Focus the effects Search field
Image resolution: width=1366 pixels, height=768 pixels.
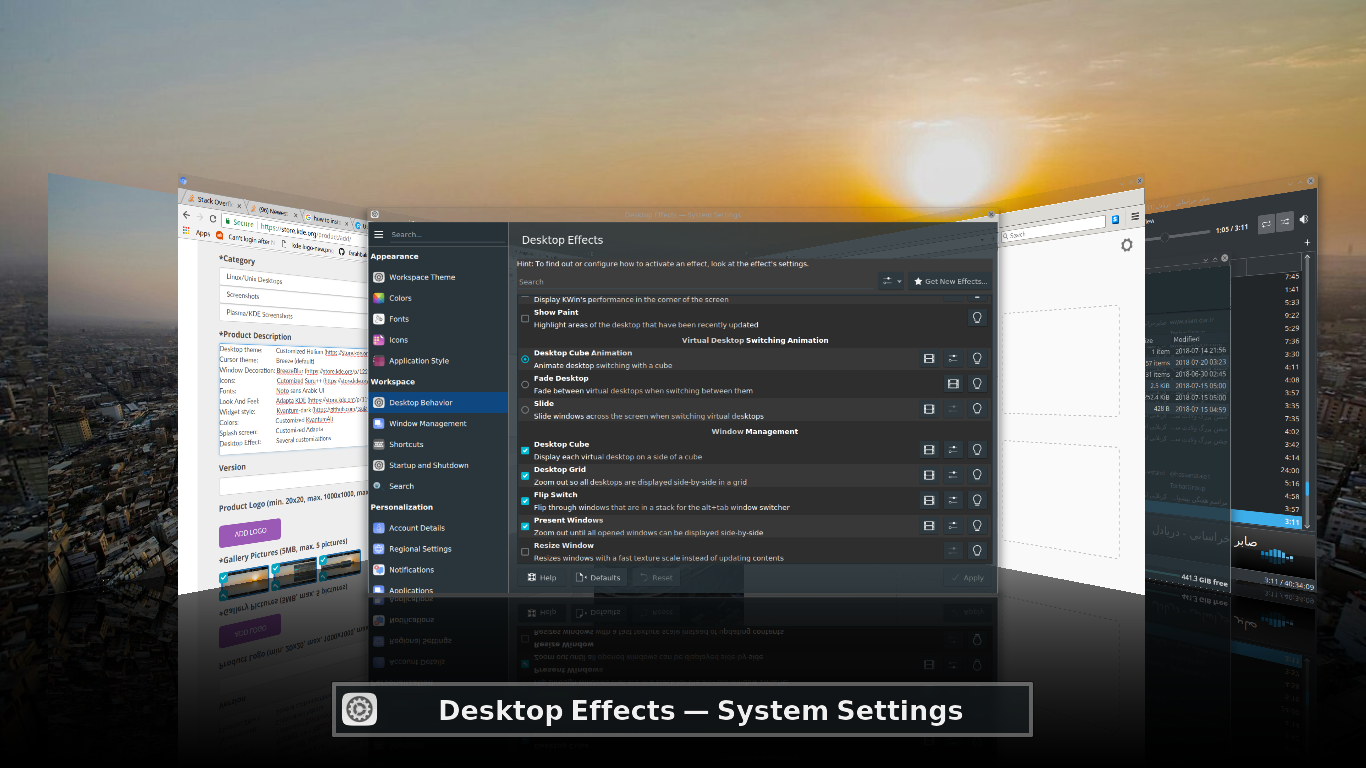point(696,282)
